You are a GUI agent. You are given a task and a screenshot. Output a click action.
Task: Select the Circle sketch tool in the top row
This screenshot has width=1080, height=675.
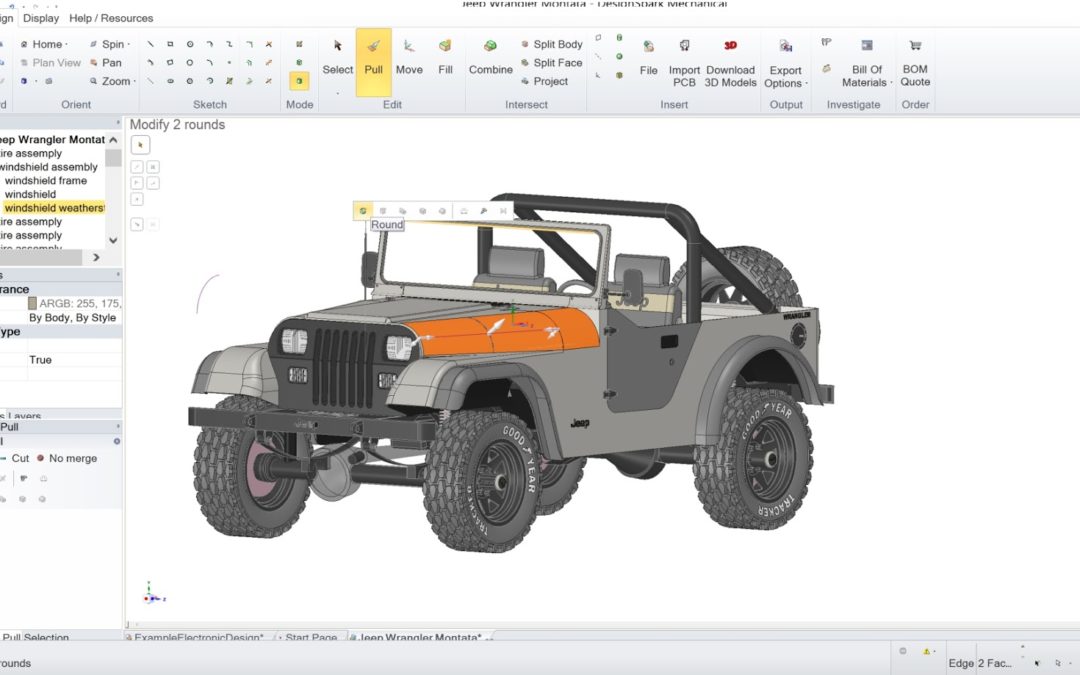click(x=190, y=44)
